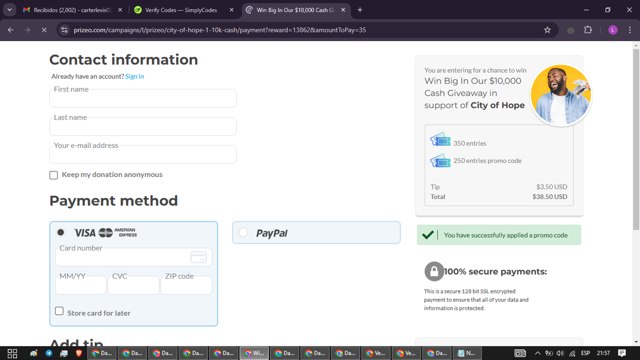This screenshot has width=640, height=360.
Task: Select the active 'Wi...' Chrome taskbar window
Action: click(x=254, y=353)
